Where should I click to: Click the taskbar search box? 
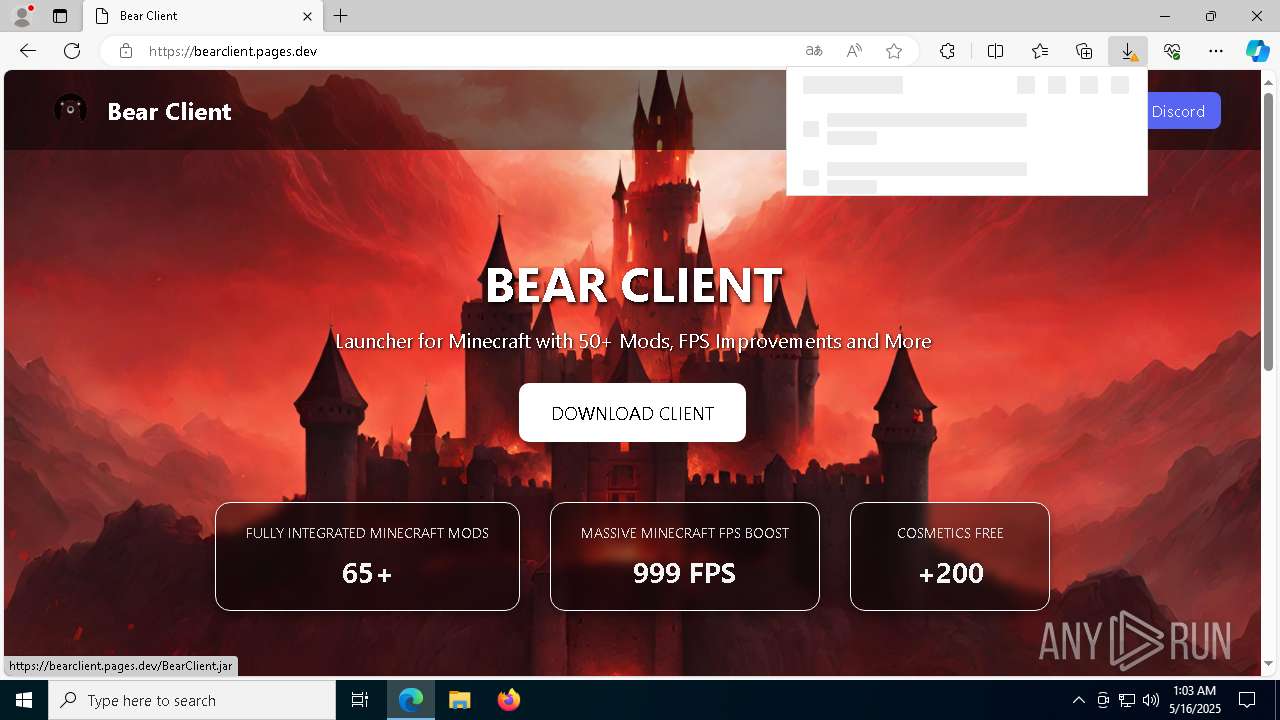click(192, 700)
